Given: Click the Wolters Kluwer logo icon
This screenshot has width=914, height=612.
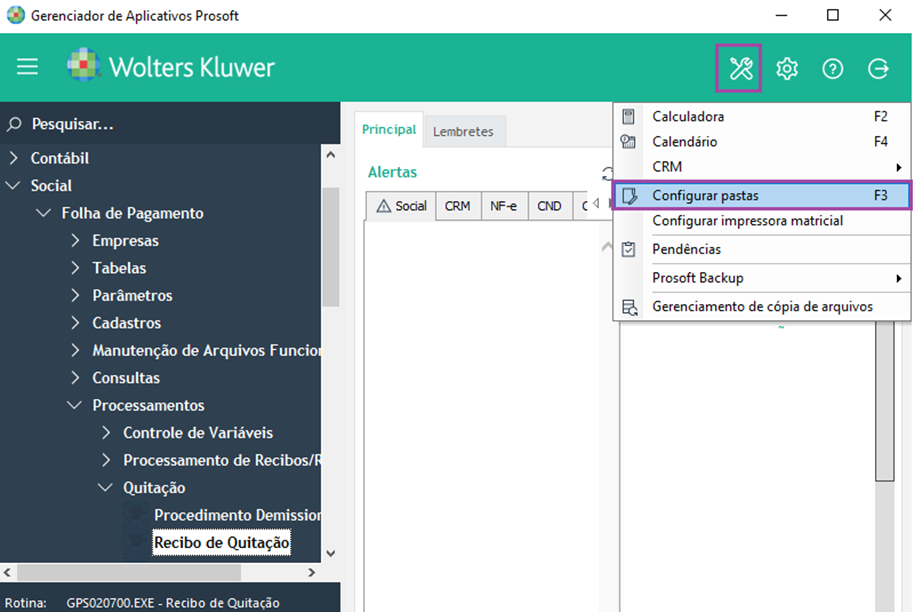Looking at the screenshot, I should tap(83, 65).
